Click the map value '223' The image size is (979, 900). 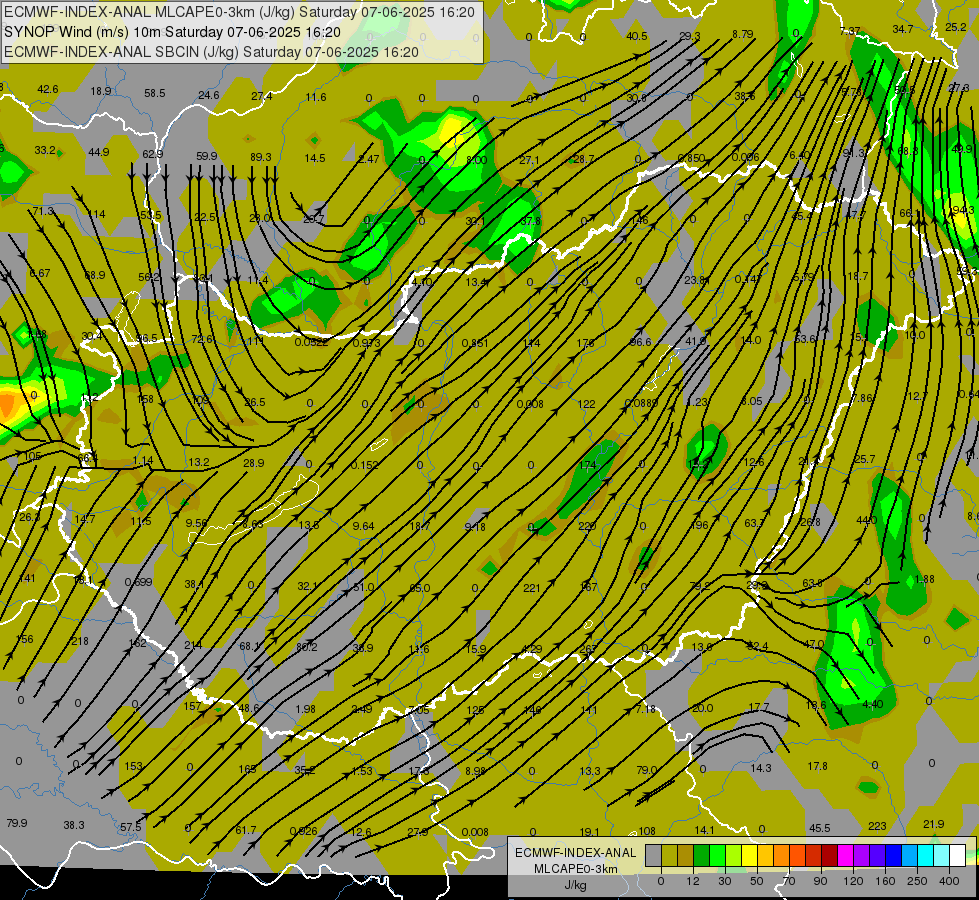[877, 826]
